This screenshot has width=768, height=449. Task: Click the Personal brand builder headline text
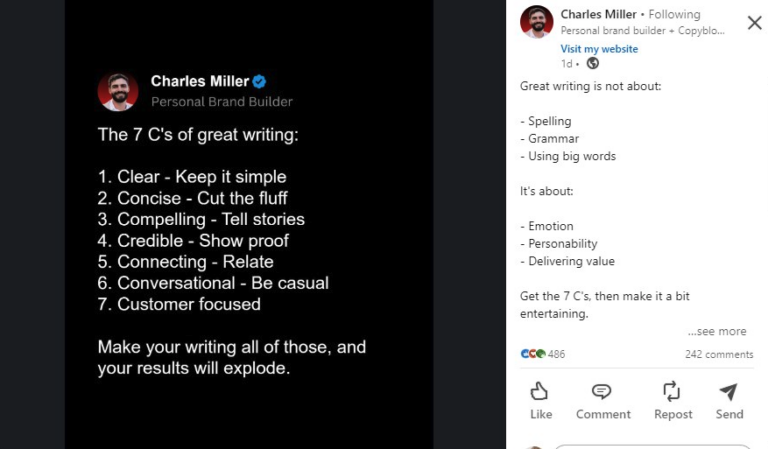pos(641,31)
